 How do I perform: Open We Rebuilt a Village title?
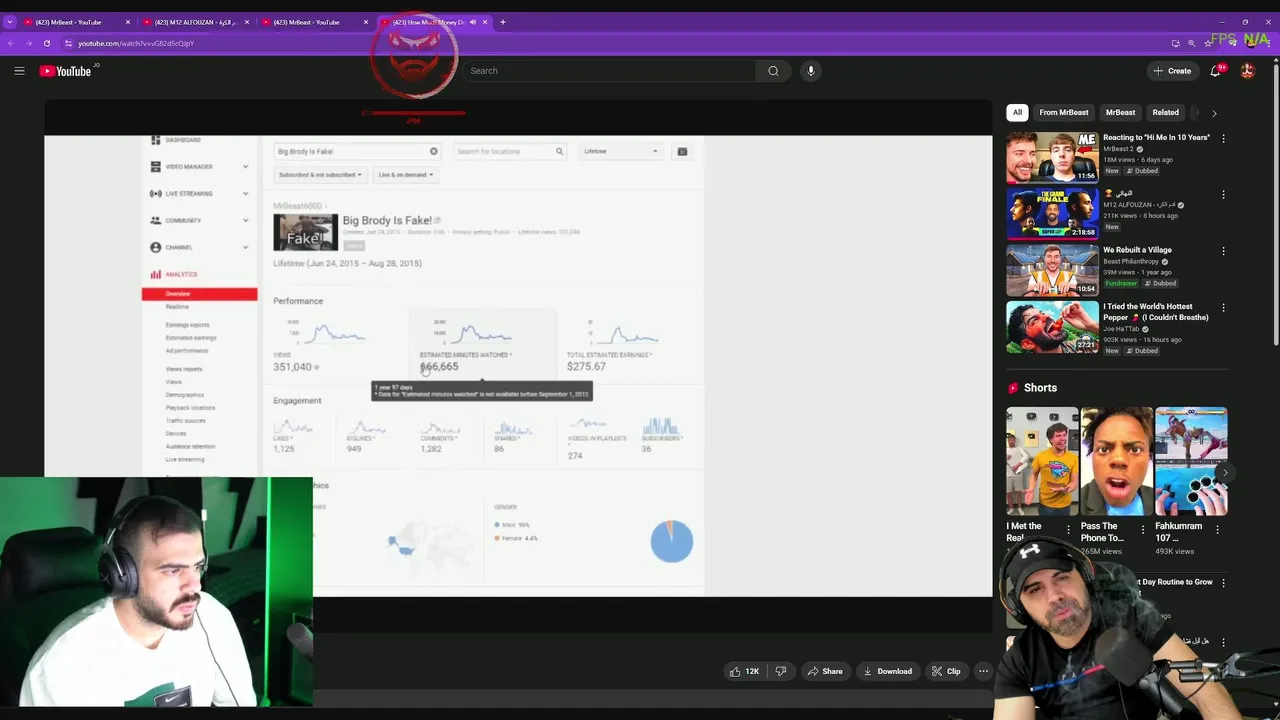tap(1137, 250)
